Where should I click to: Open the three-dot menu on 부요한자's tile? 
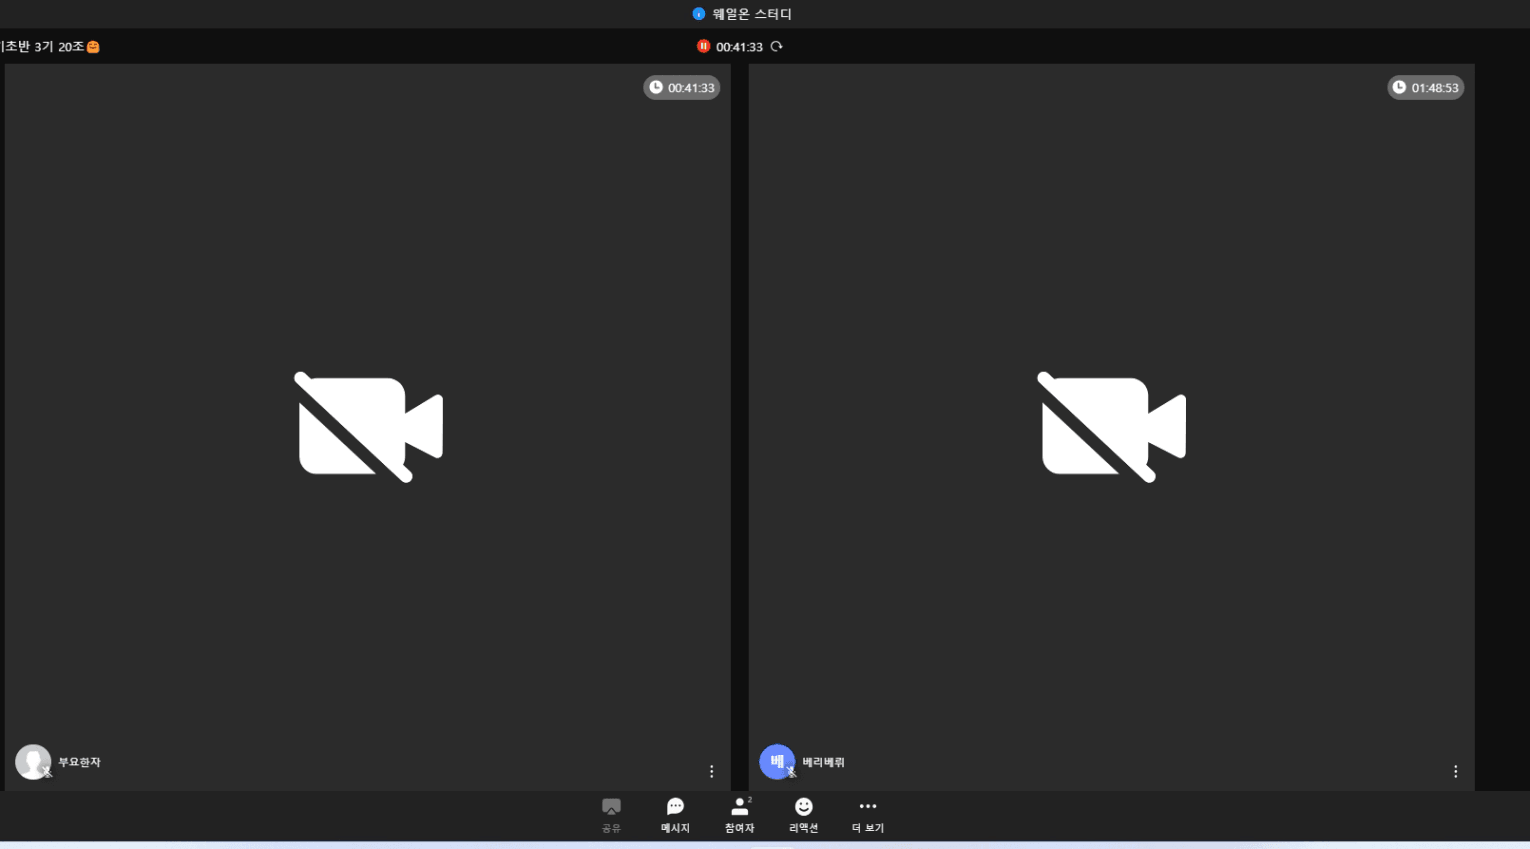711,771
